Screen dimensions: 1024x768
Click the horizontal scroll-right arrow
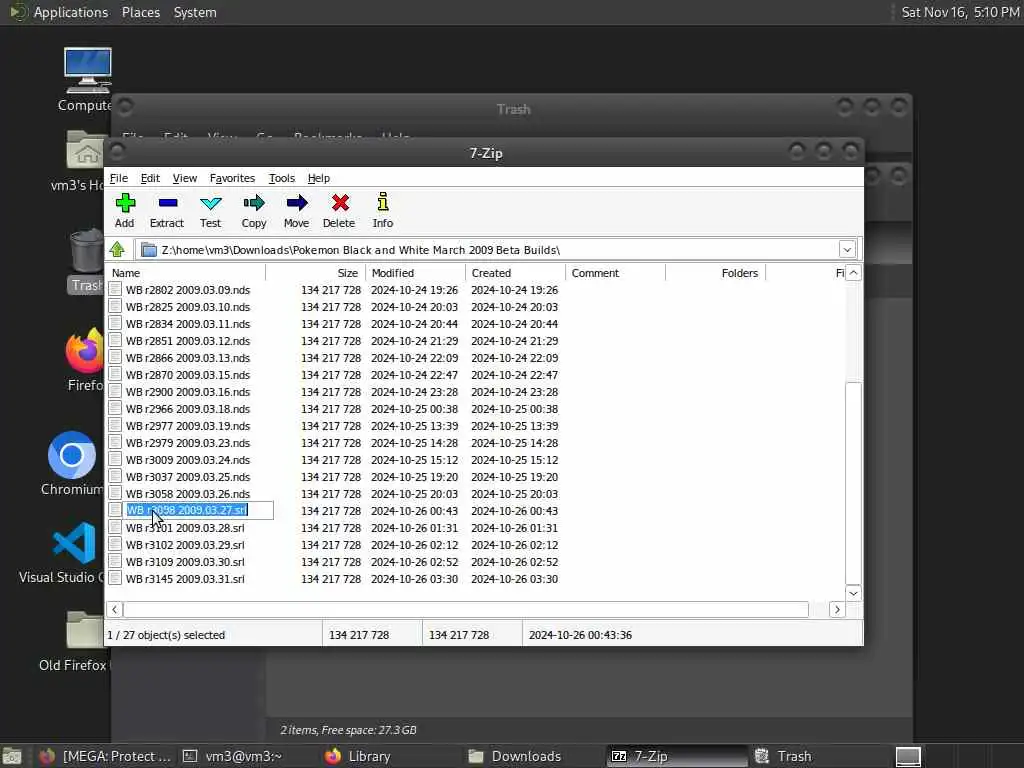click(837, 609)
